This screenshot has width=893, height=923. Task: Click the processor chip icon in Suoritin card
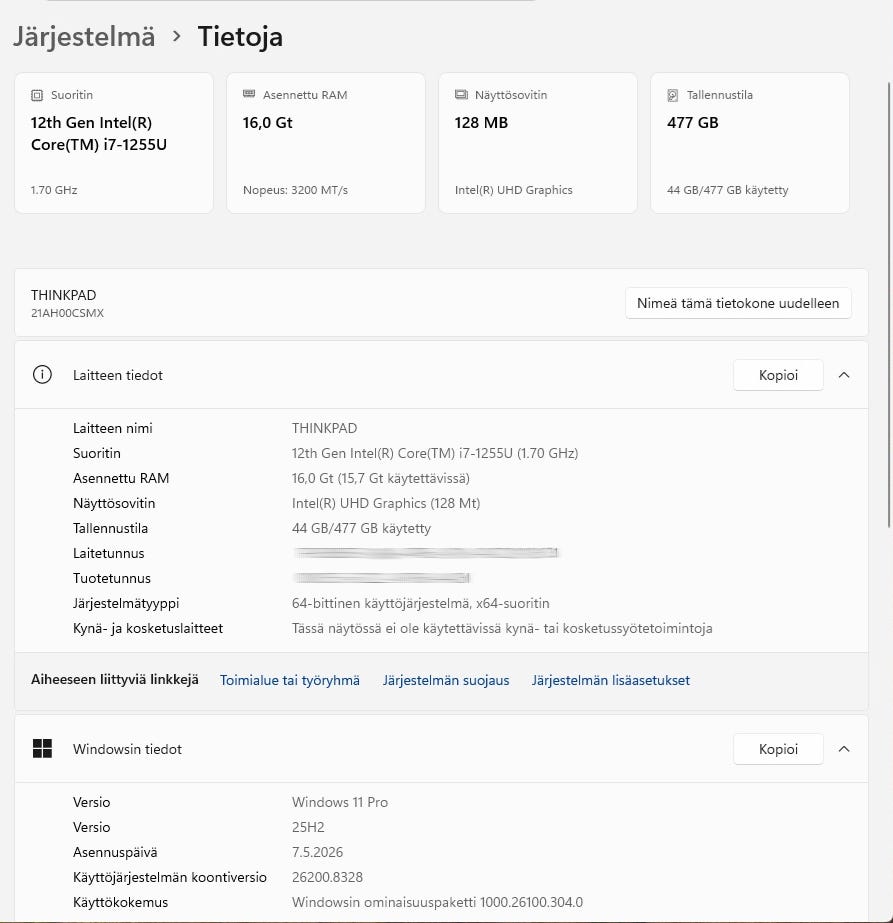pyautogui.click(x=37, y=95)
